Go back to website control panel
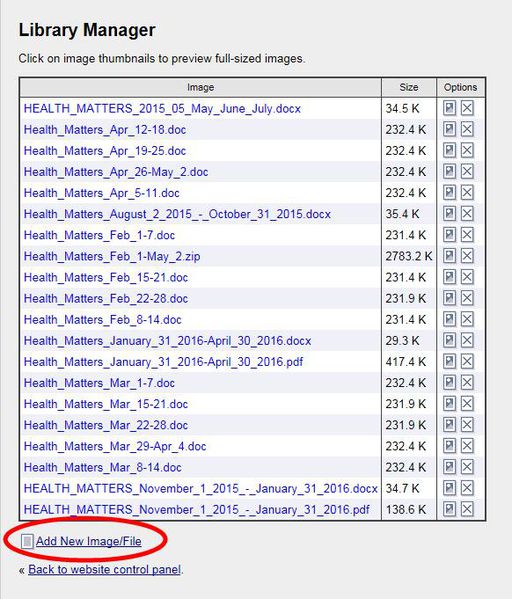Viewport: 512px width, 599px height. [104, 570]
